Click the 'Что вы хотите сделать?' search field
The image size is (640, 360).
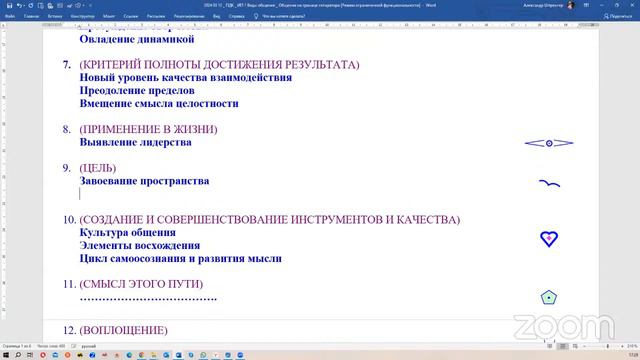tap(284, 16)
